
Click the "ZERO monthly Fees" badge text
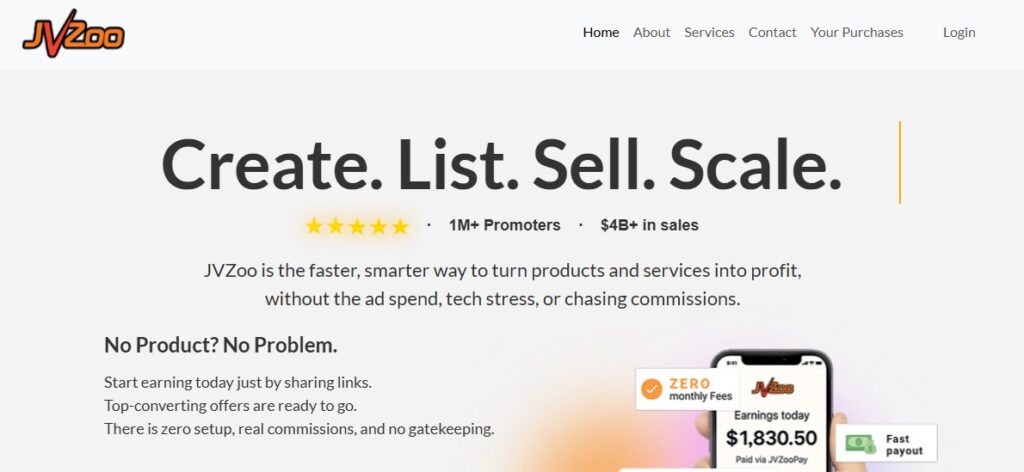click(x=700, y=390)
